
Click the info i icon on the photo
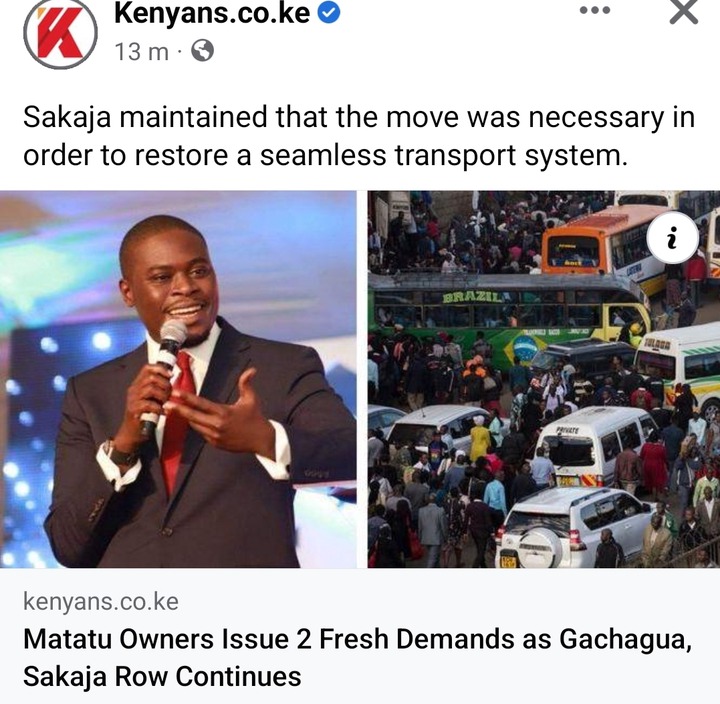coord(673,238)
